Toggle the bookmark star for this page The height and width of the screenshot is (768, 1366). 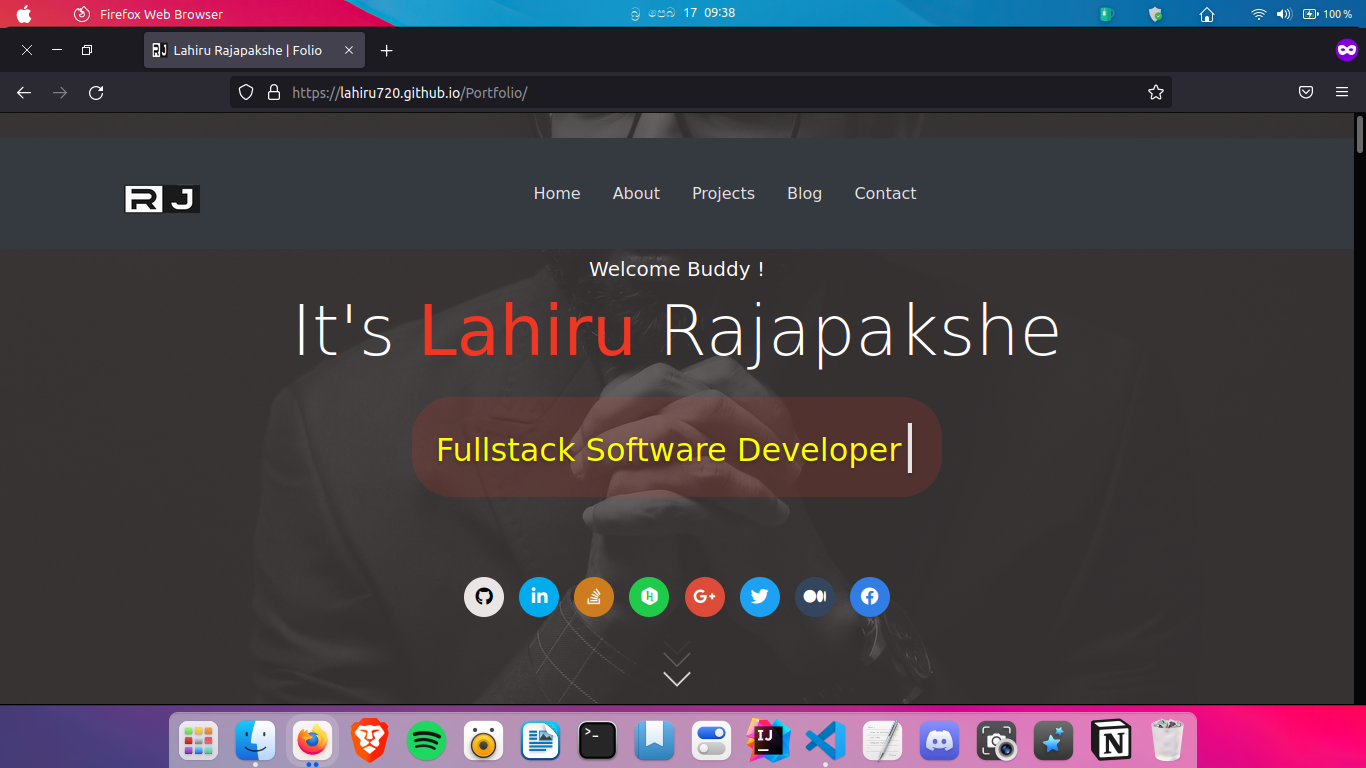tap(1156, 92)
